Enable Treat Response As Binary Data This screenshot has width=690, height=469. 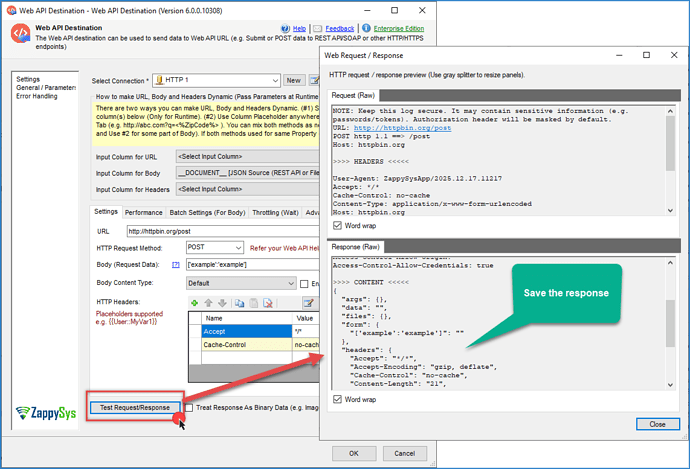pyautogui.click(x=189, y=407)
